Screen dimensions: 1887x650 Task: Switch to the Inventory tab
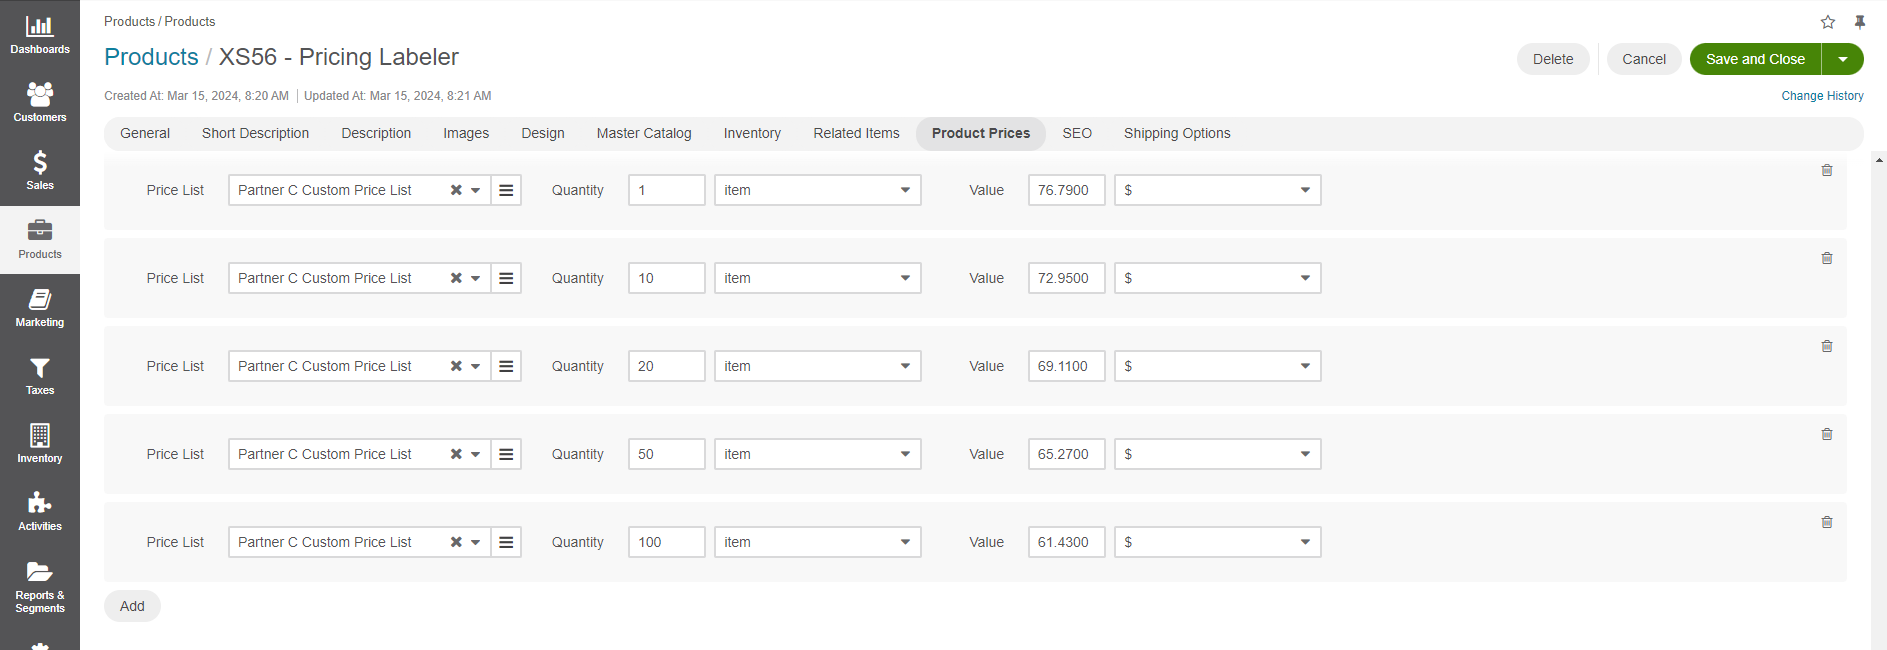[x=751, y=133]
